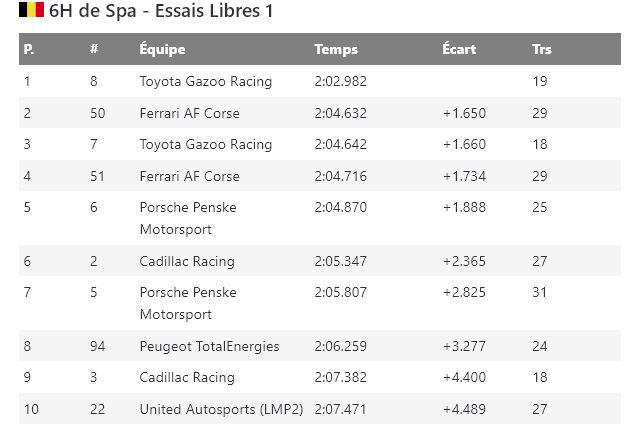Click Cadillac Racing team in sixth position
The width and height of the screenshot is (642, 434).
click(187, 261)
